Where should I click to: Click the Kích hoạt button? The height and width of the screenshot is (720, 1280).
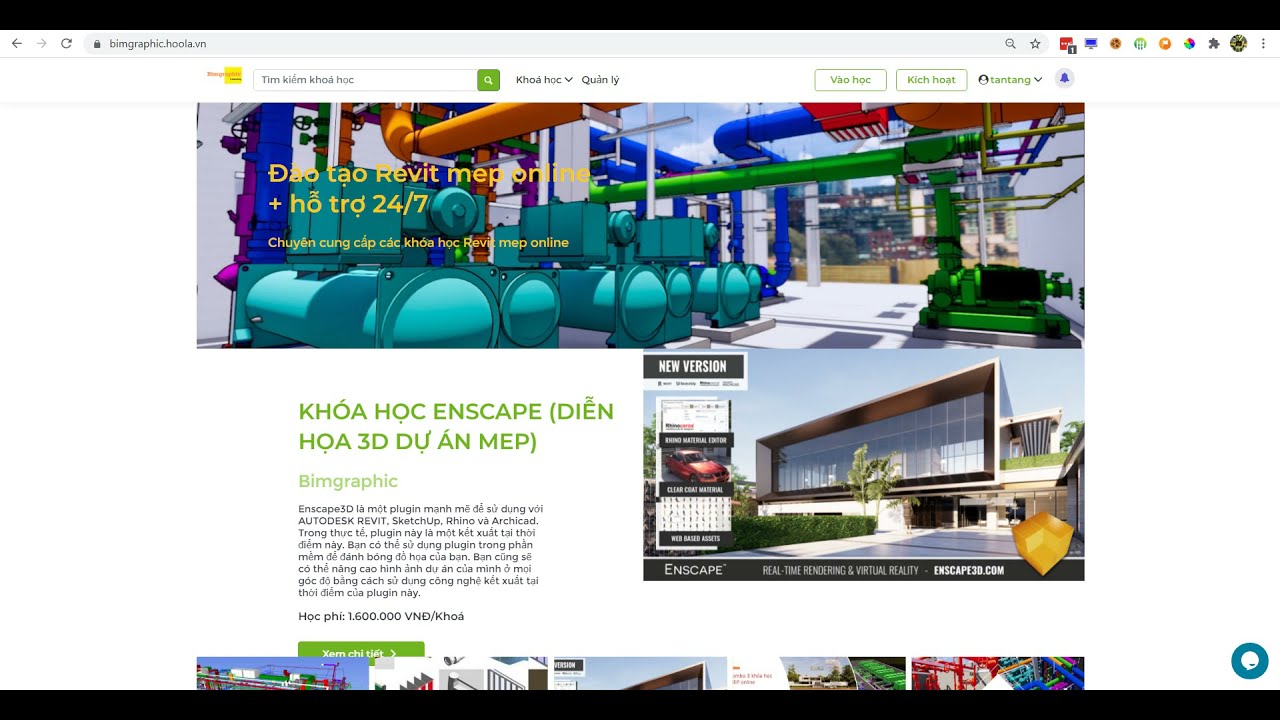pos(931,80)
